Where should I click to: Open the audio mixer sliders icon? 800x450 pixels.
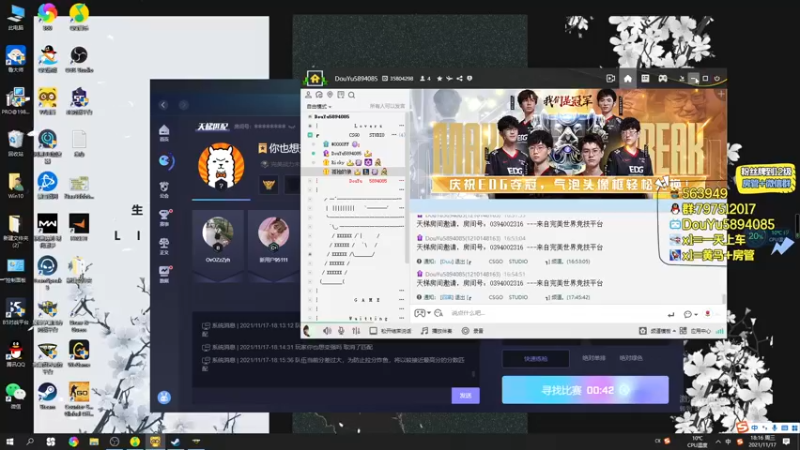[x=356, y=331]
